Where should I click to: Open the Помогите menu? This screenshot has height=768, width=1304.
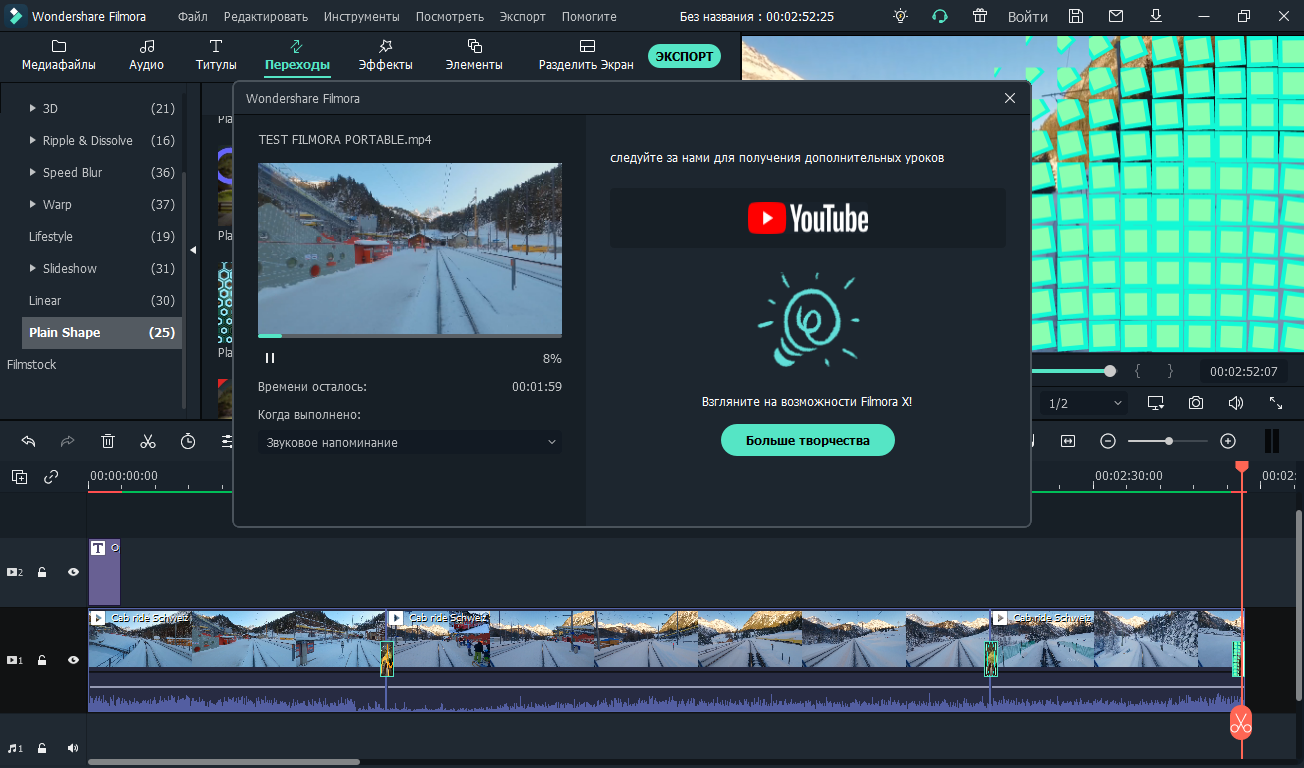click(589, 17)
